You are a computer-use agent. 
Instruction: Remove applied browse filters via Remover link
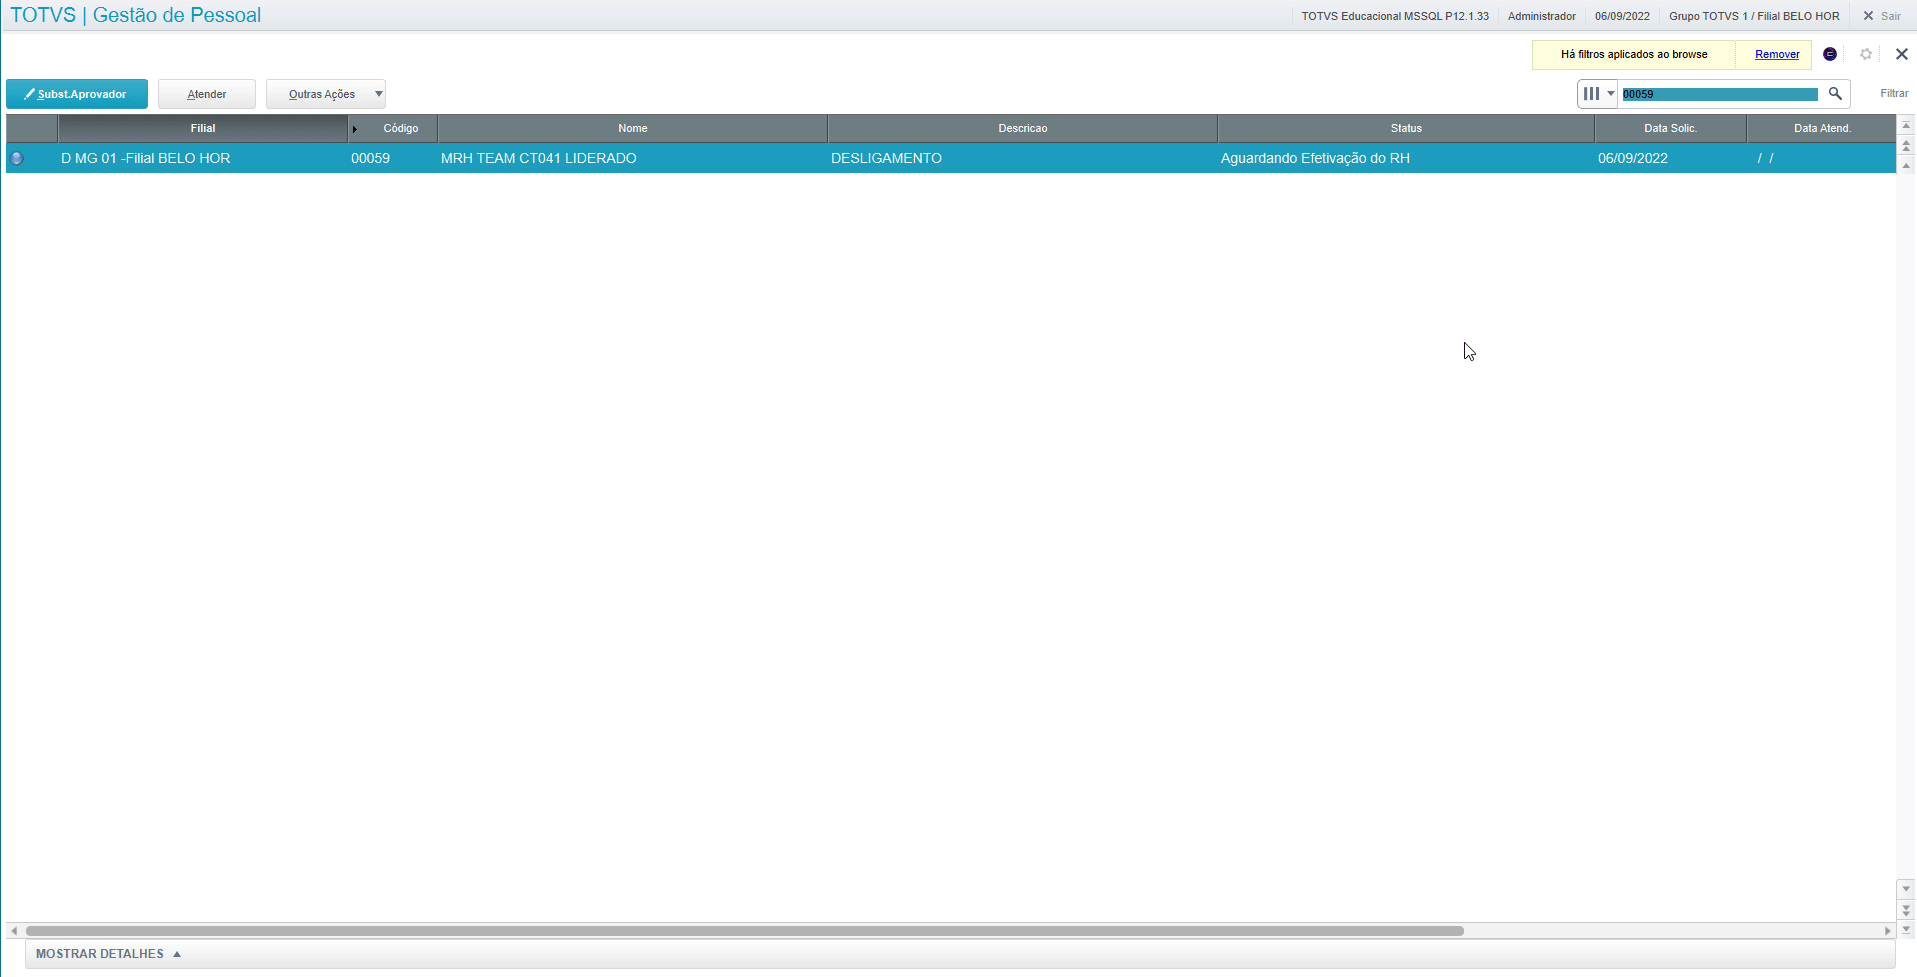[x=1777, y=54]
